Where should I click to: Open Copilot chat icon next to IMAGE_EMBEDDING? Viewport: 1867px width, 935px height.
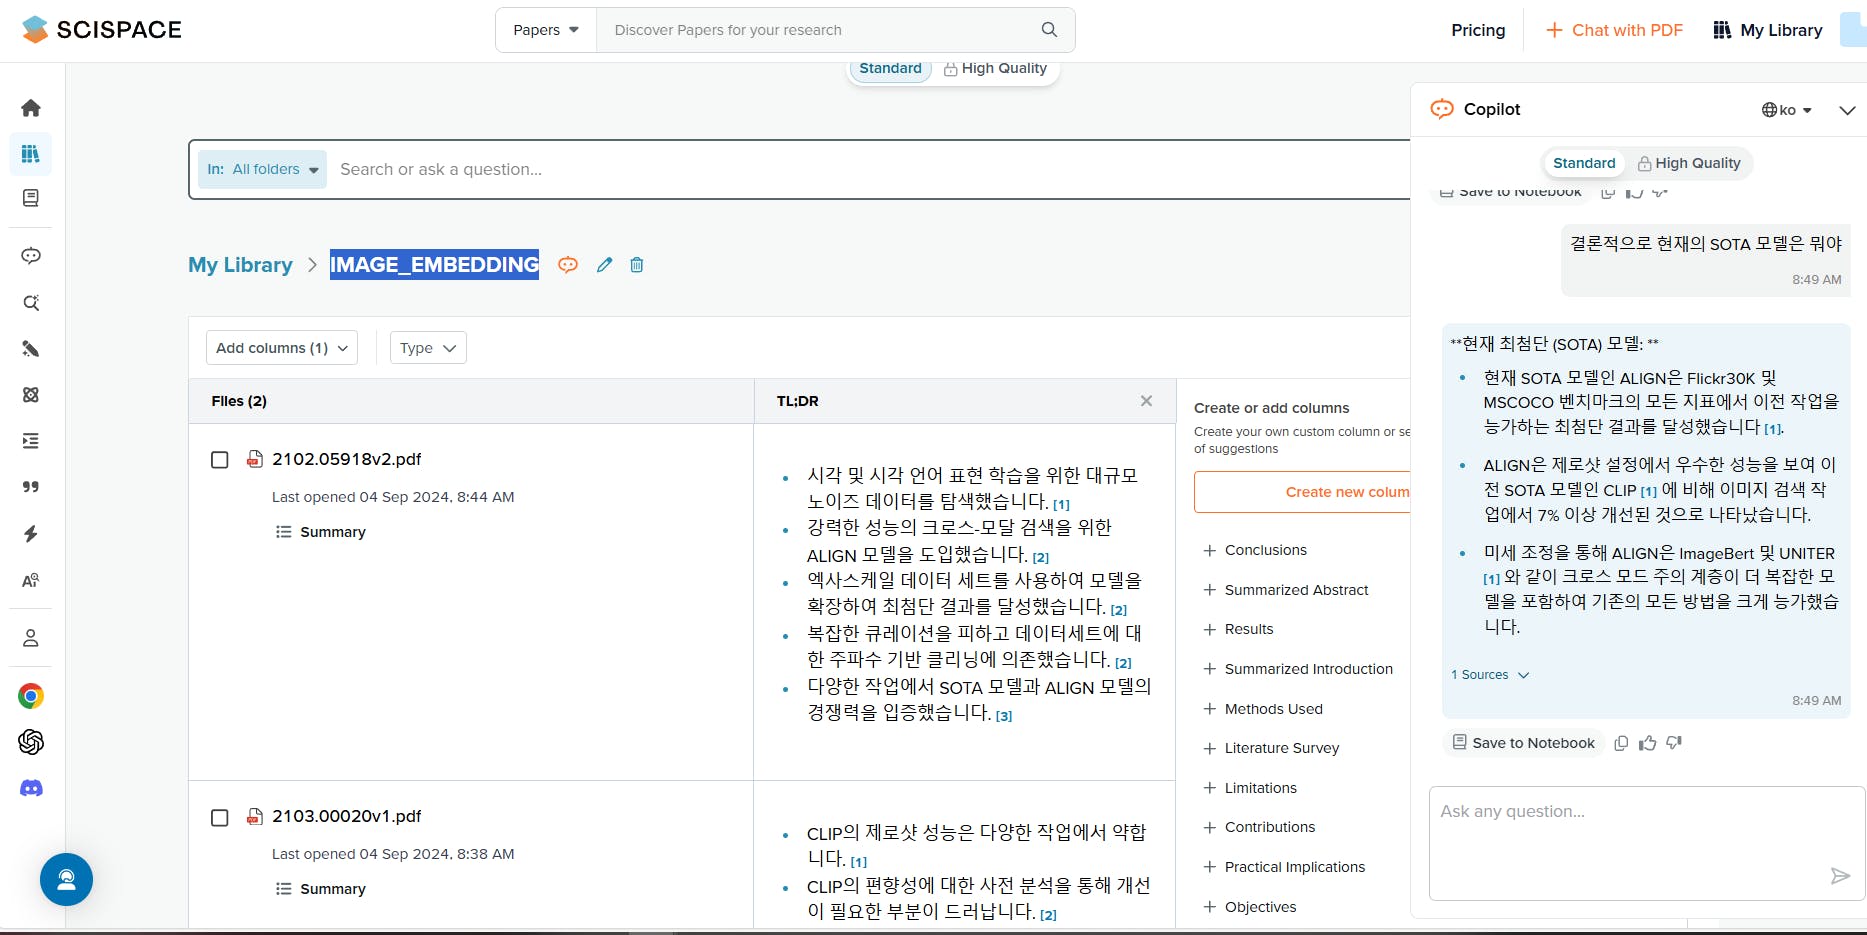(x=568, y=265)
